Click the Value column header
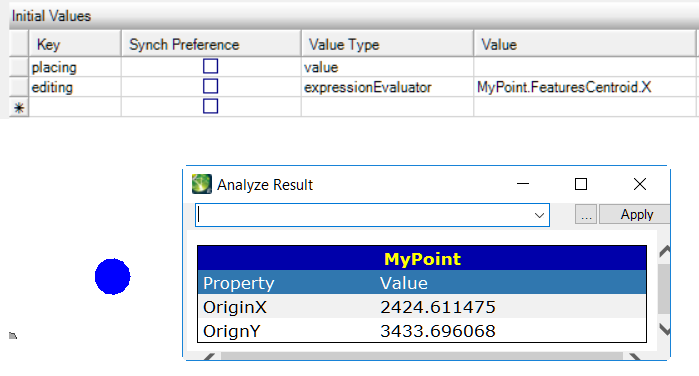The width and height of the screenshot is (699, 376). [x=584, y=44]
